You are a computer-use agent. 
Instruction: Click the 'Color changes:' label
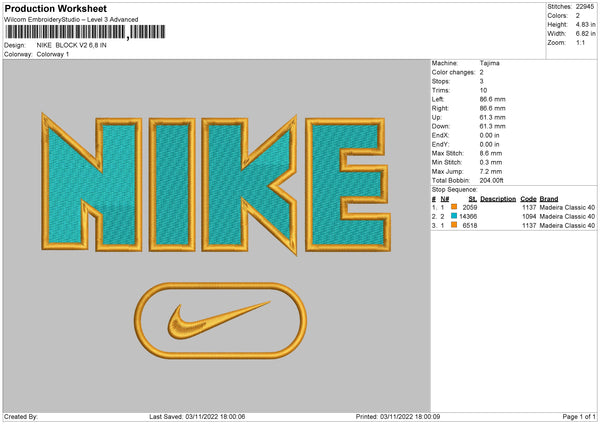pyautogui.click(x=453, y=72)
